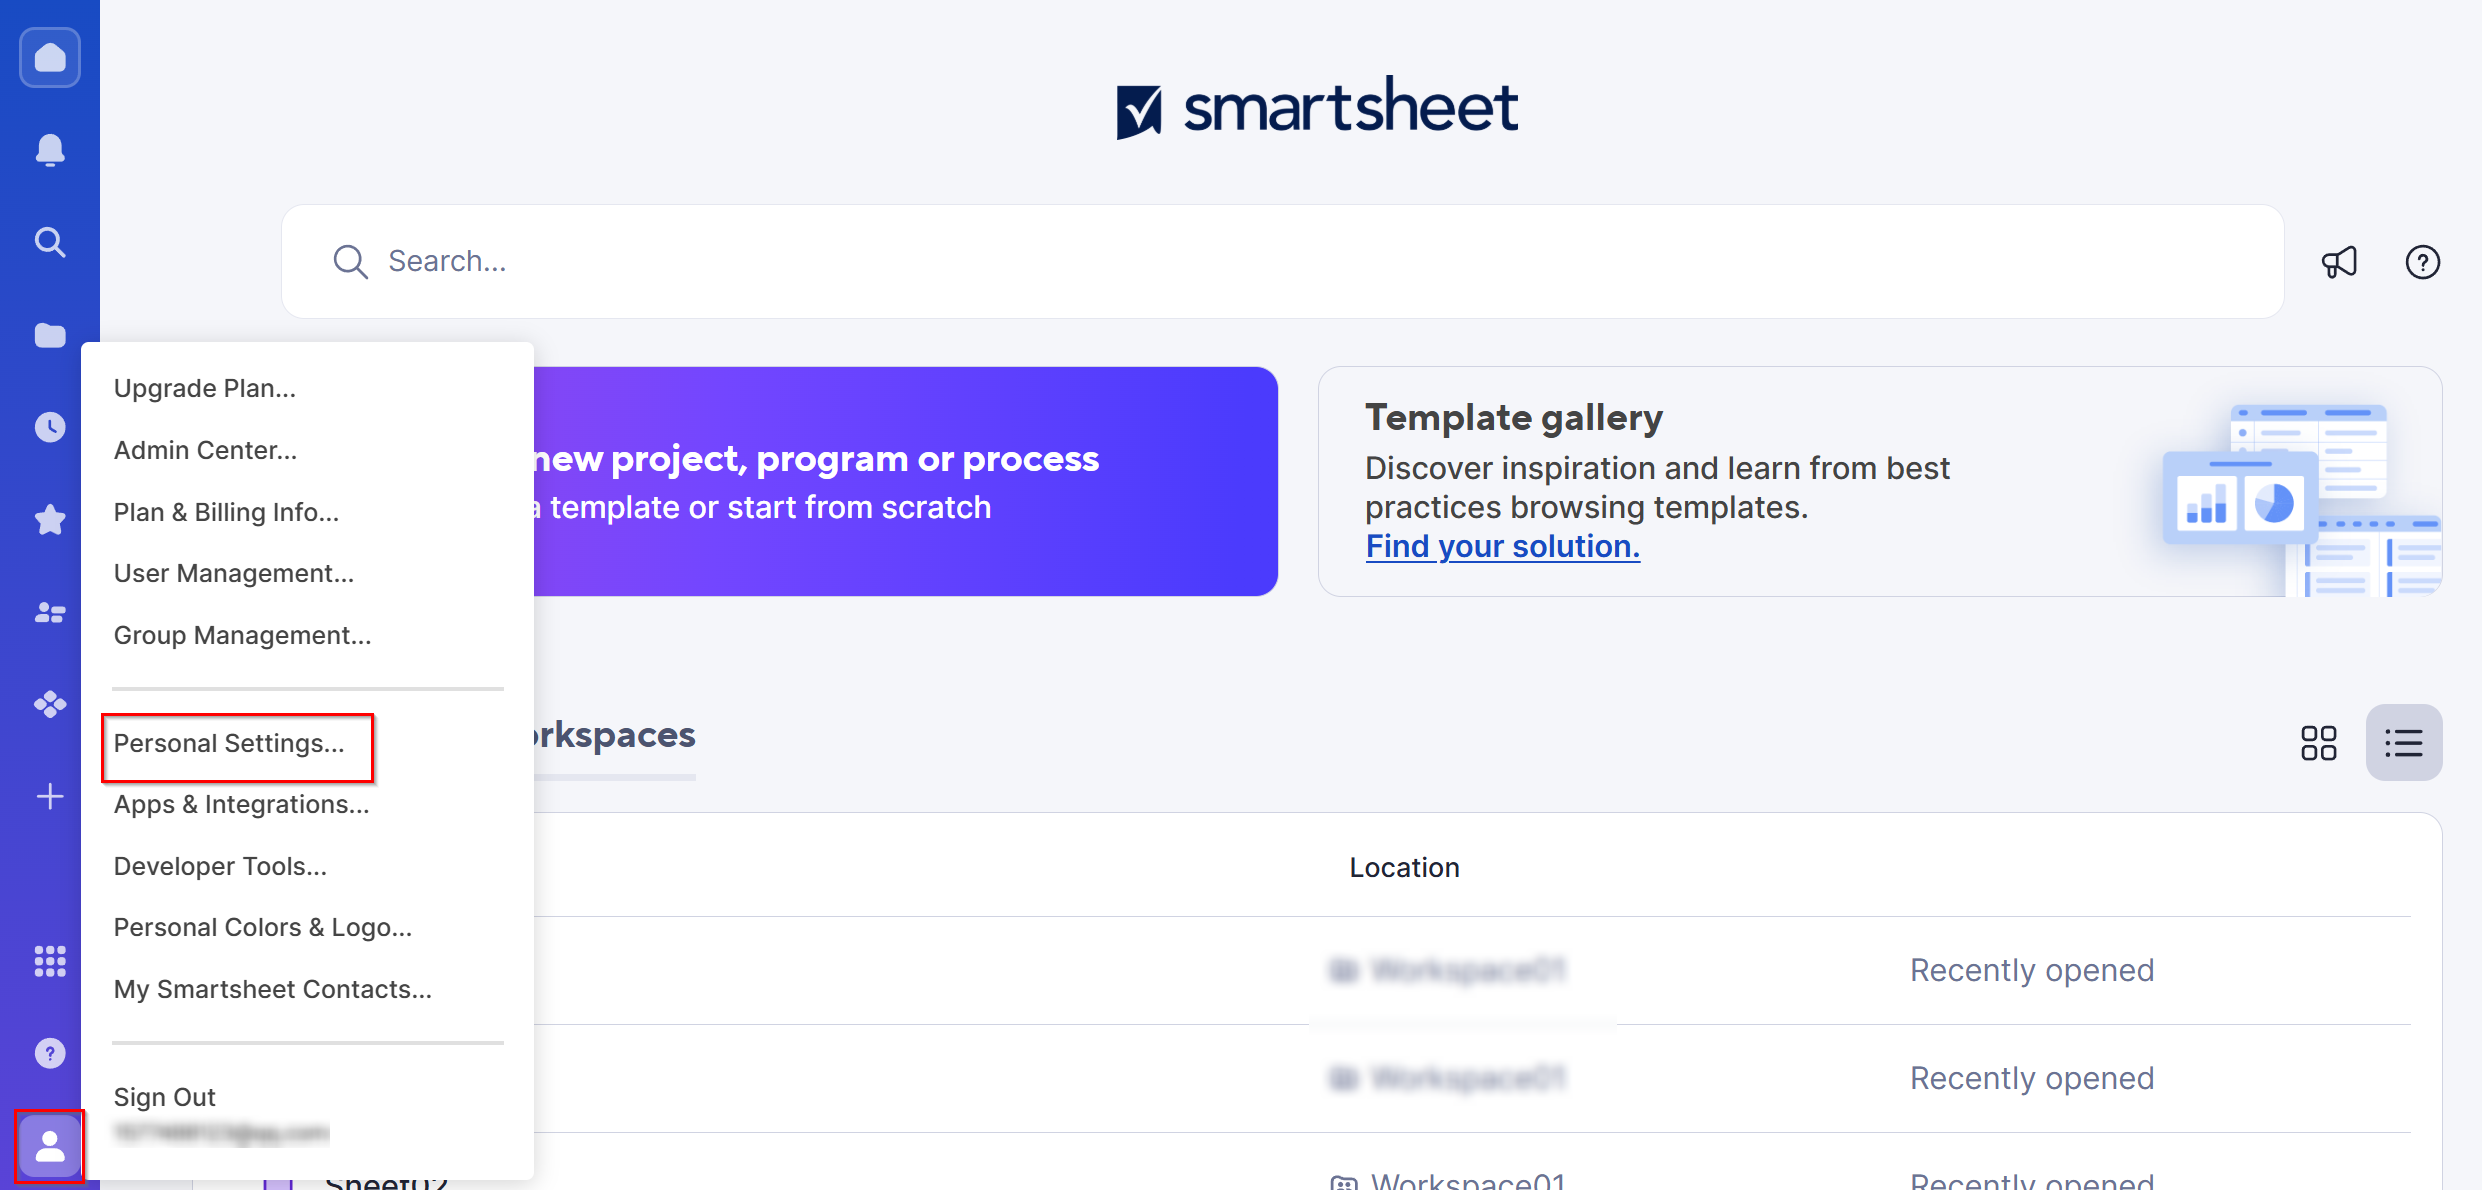Viewport: 2482px width, 1190px height.
Task: Switch workspaces to grid view
Action: click(x=2318, y=742)
